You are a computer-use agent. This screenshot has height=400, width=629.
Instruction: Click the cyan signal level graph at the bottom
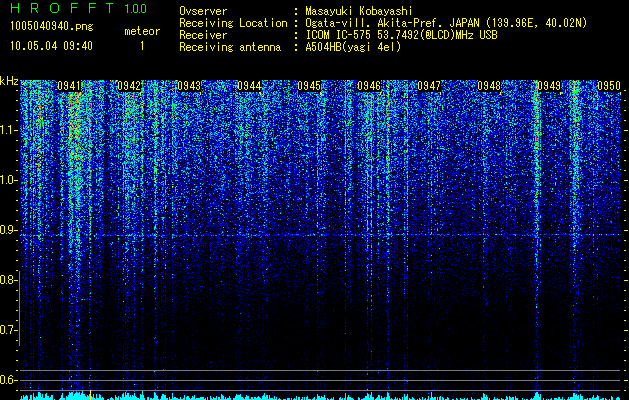pos(321,396)
